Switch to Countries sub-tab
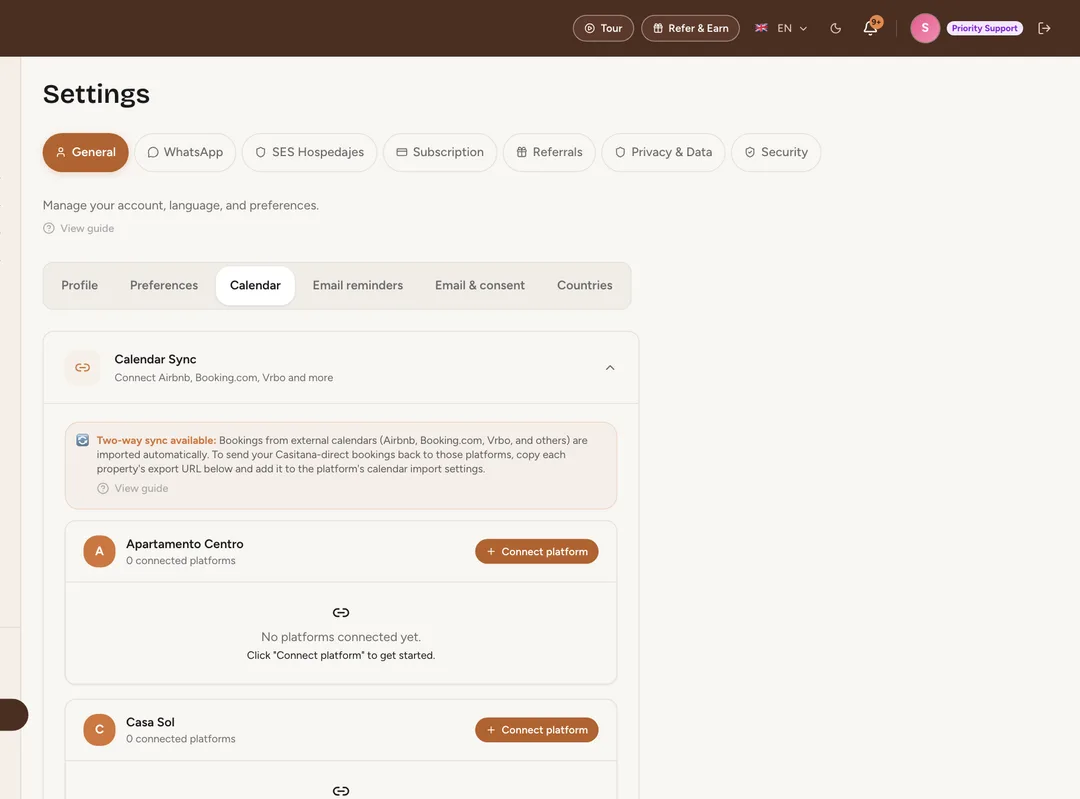Screen dimensions: 1080x799 (585, 286)
